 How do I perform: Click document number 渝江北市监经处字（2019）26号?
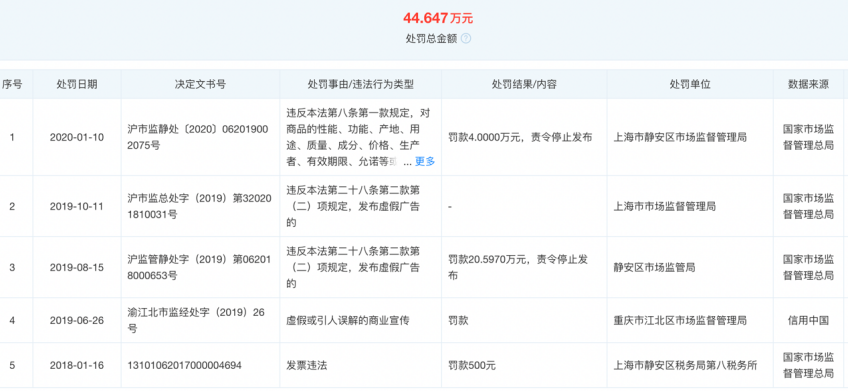click(x=196, y=320)
